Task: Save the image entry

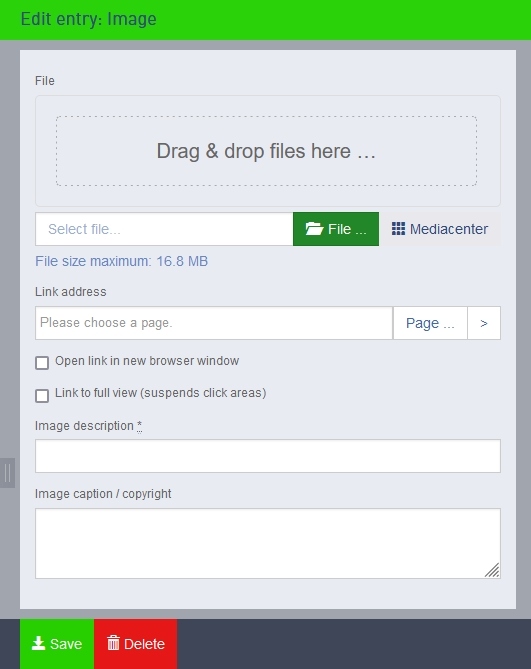Action: point(57,644)
